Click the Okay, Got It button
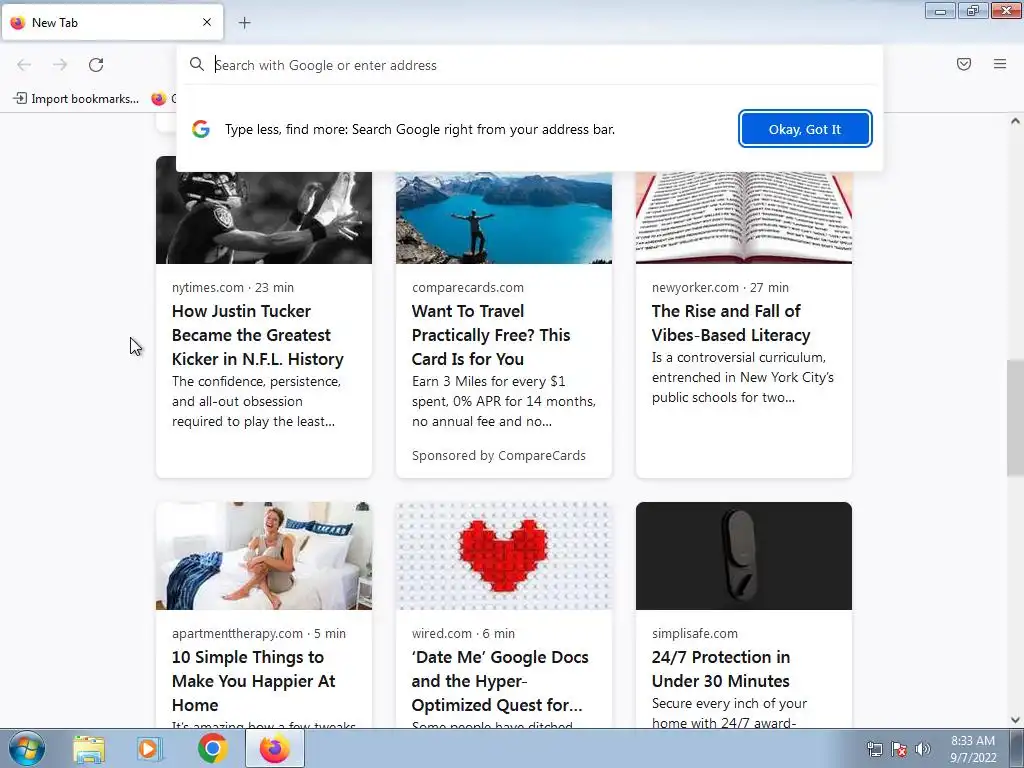The image size is (1024, 768). tap(805, 129)
